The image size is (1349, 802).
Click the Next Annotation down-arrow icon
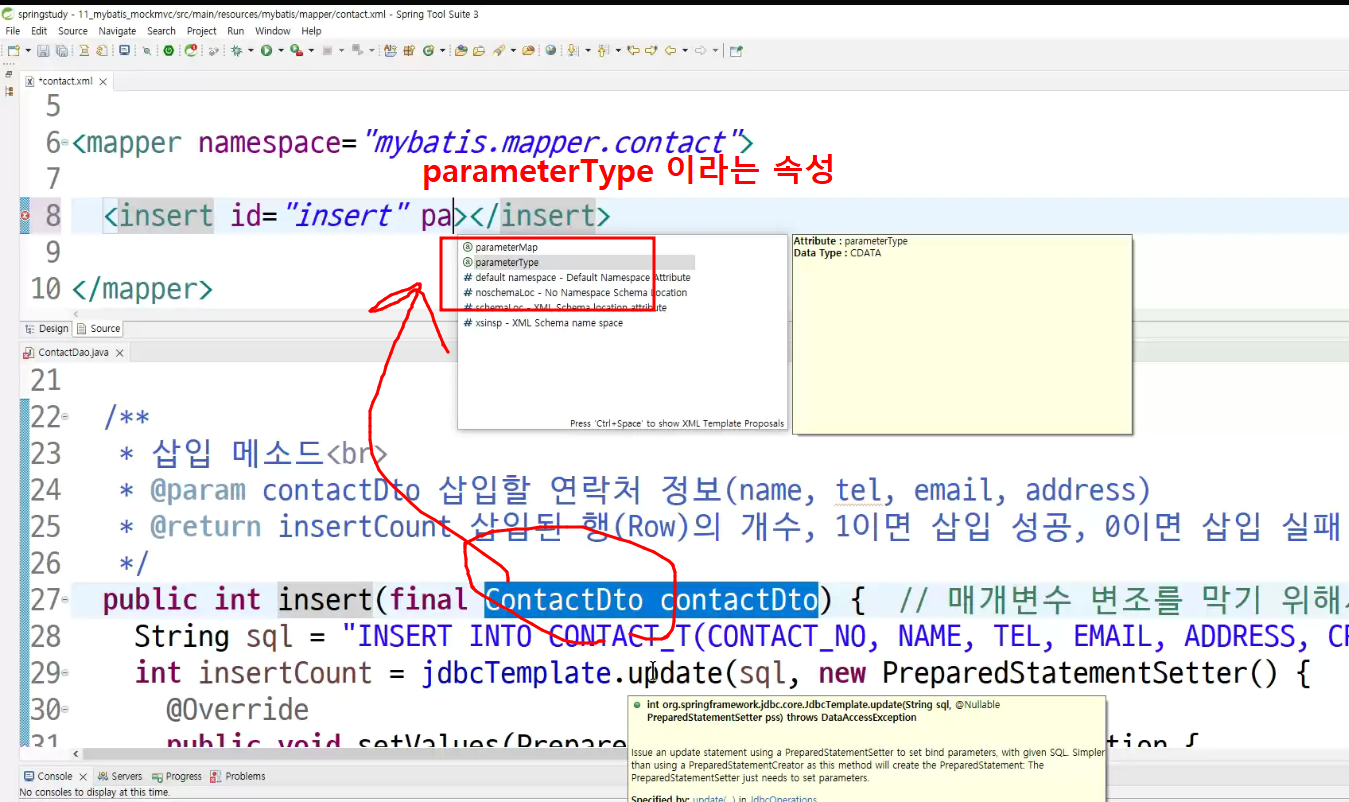572,50
